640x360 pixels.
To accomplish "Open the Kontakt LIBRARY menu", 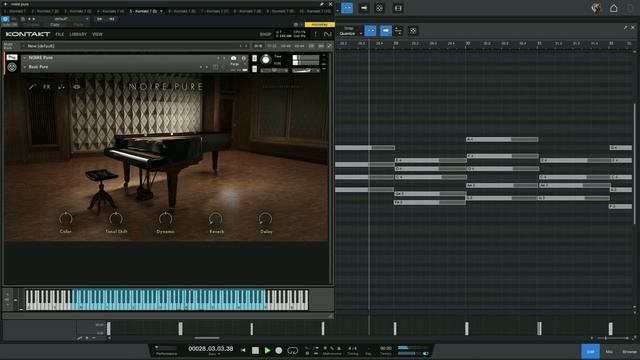I will (78, 34).
